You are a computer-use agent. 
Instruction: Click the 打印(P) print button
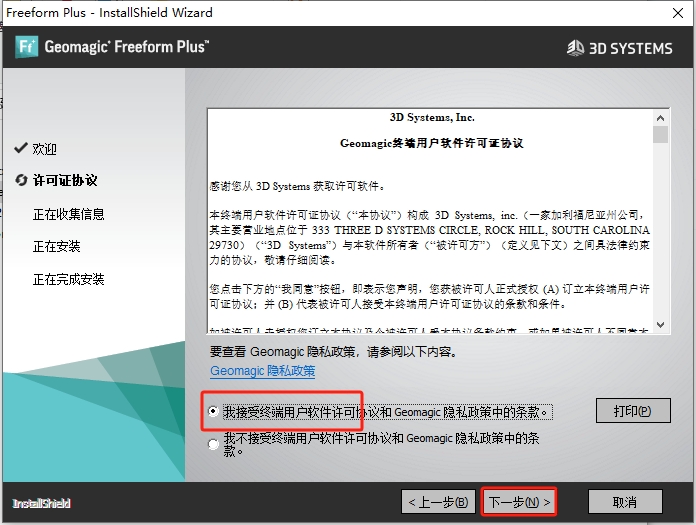pos(633,411)
